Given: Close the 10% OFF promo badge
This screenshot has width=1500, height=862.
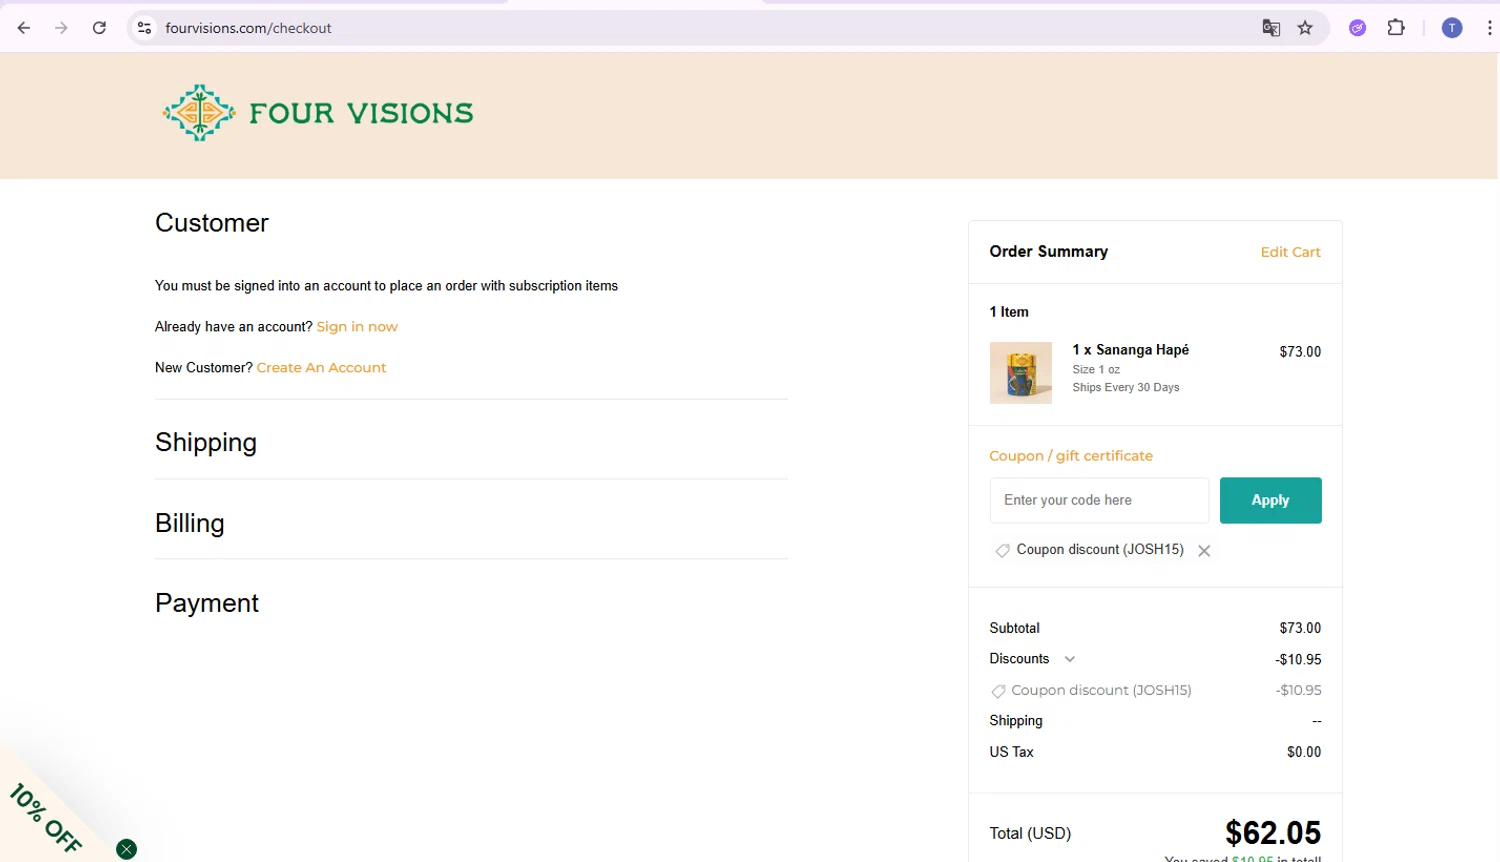Looking at the screenshot, I should tap(126, 850).
